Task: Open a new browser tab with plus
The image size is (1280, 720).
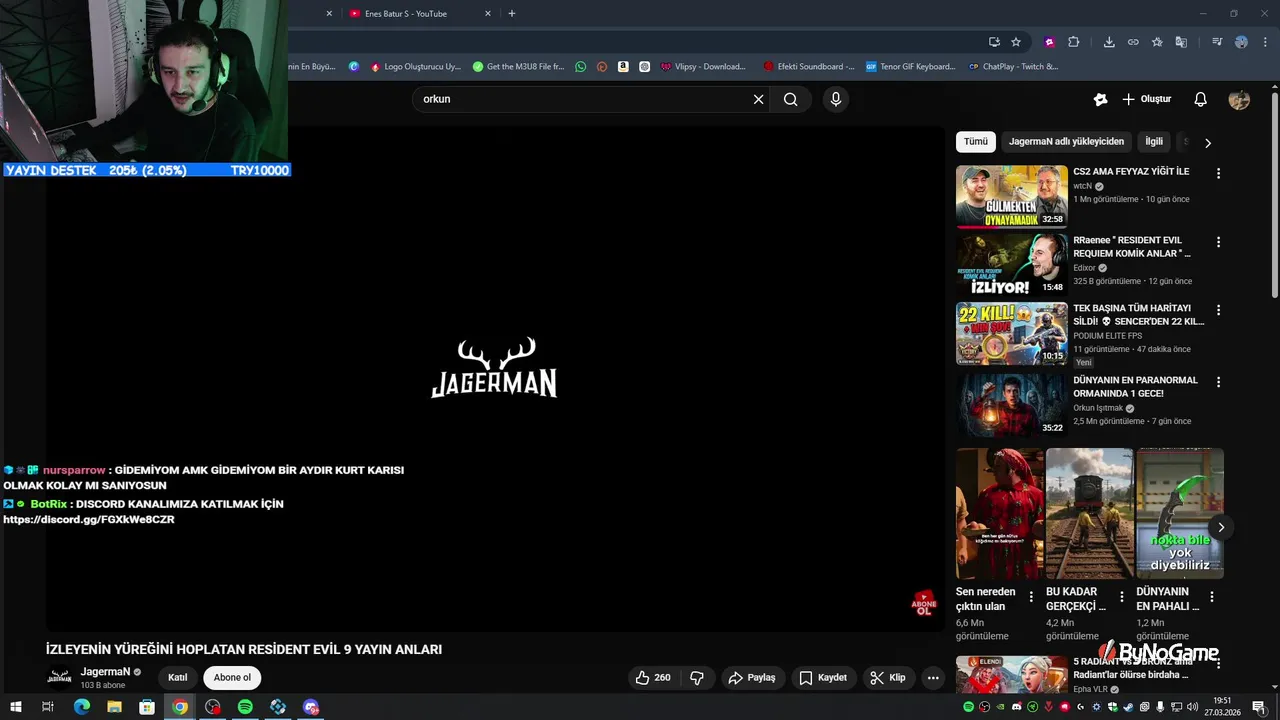Action: tap(512, 13)
